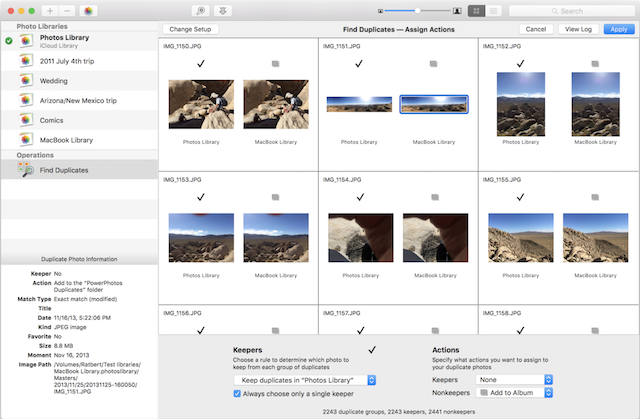Adjust the thumbnail size slider

(417, 10)
